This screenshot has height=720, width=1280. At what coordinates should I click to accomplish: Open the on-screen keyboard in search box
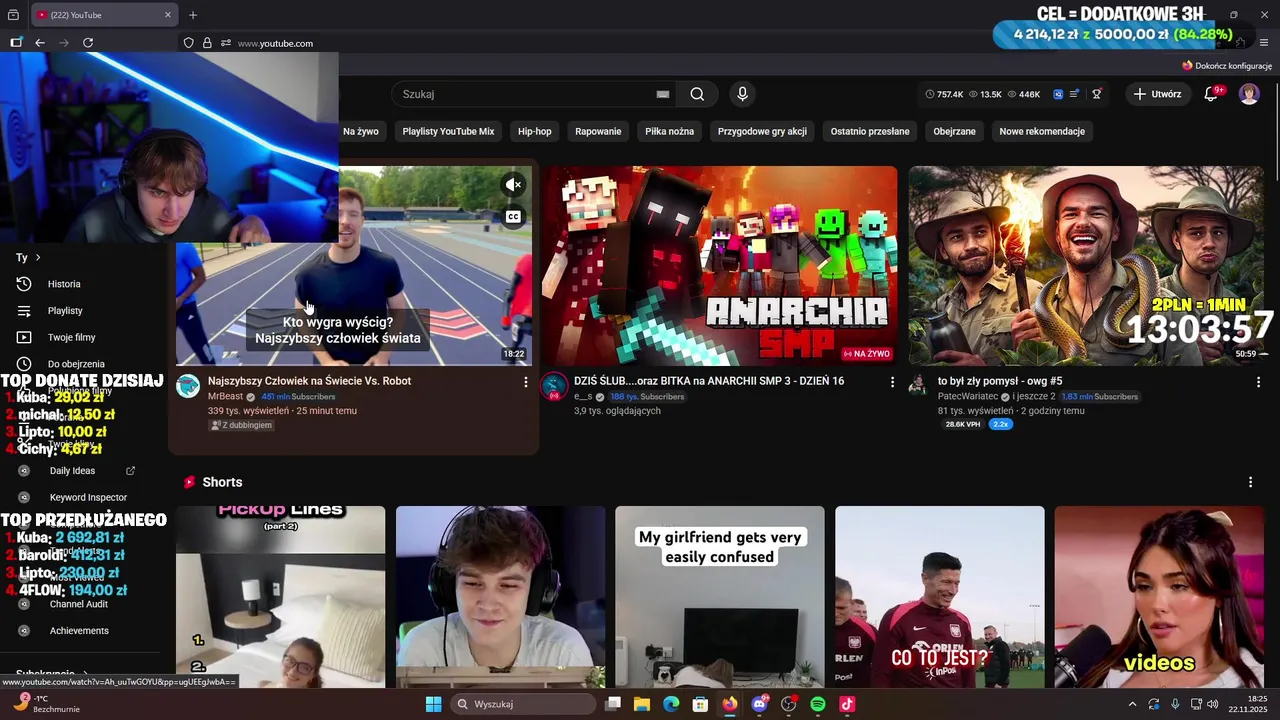[662, 94]
